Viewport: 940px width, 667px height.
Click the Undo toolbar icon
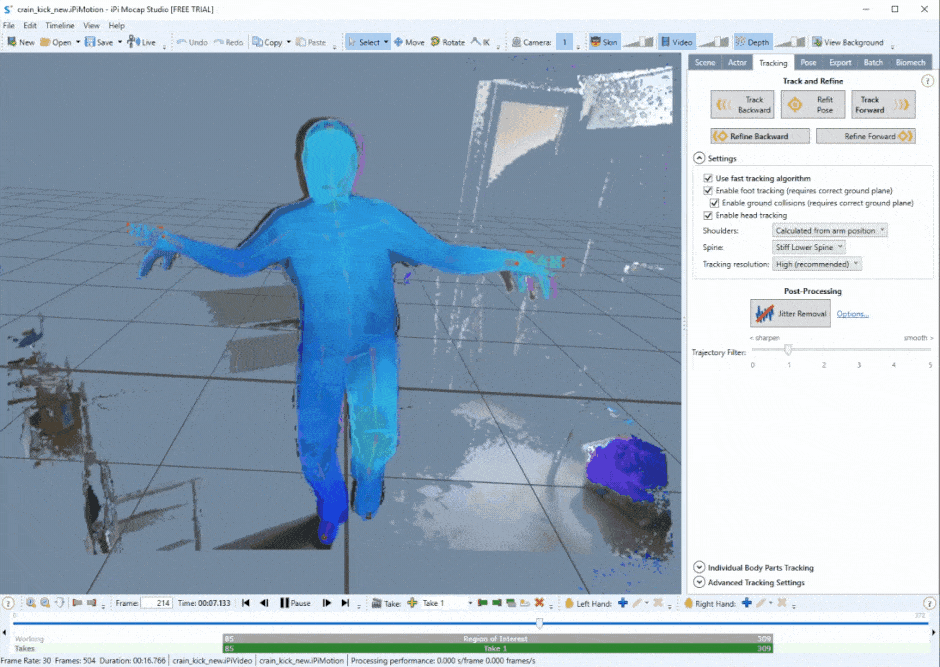pyautogui.click(x=181, y=42)
